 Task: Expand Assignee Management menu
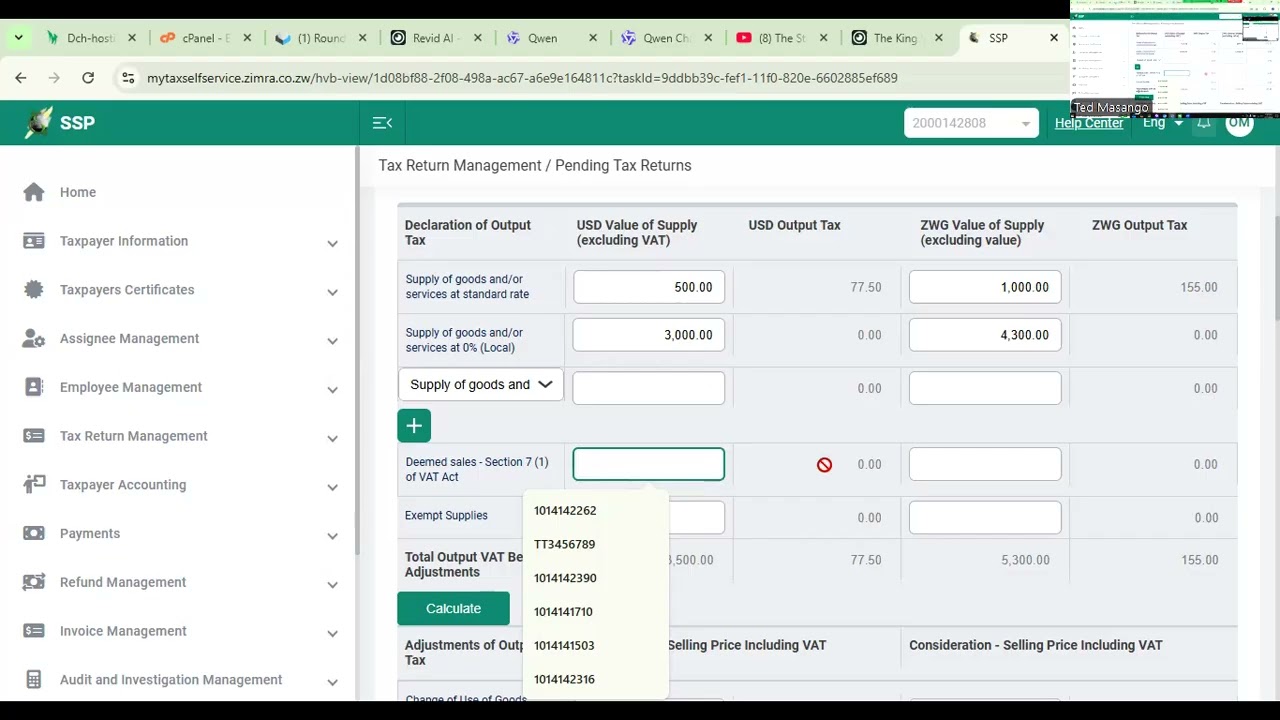click(332, 340)
